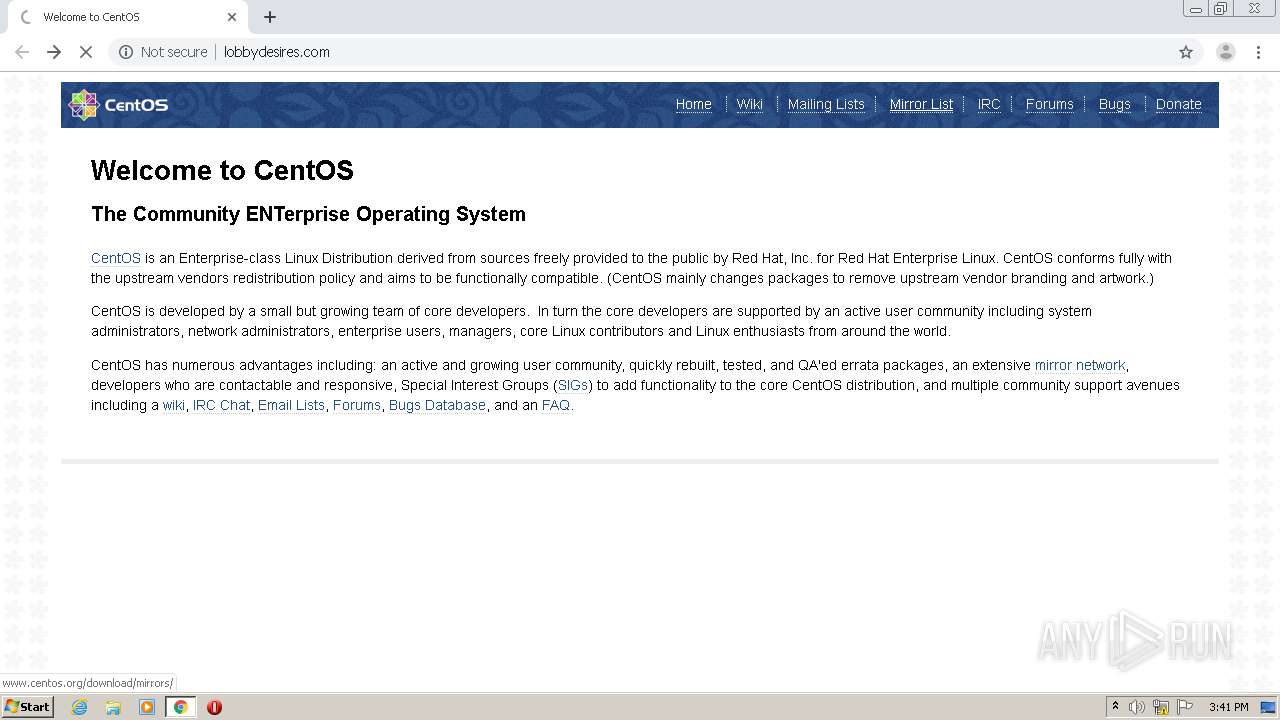1280x720 pixels.
Task: Open the Windows Start button
Action: tap(27, 707)
